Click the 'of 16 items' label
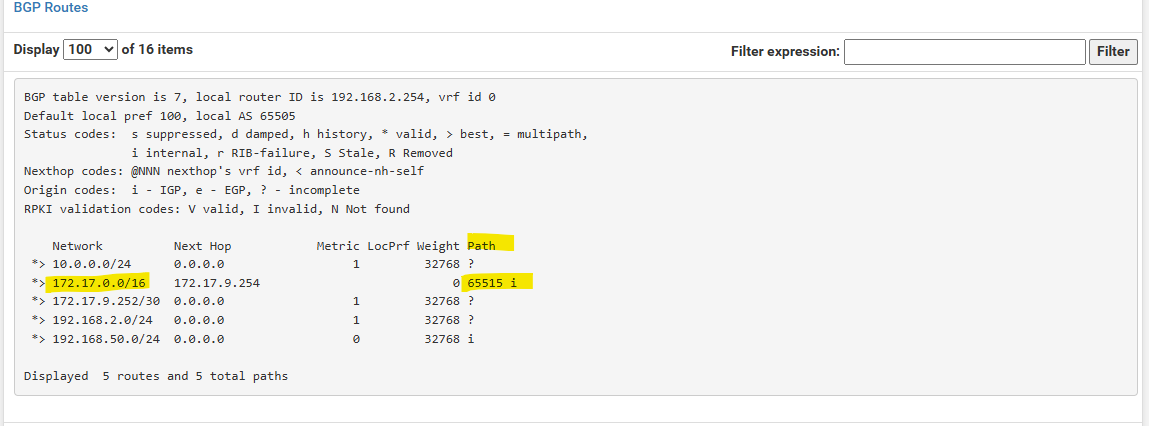The height and width of the screenshot is (426, 1149). [157, 50]
